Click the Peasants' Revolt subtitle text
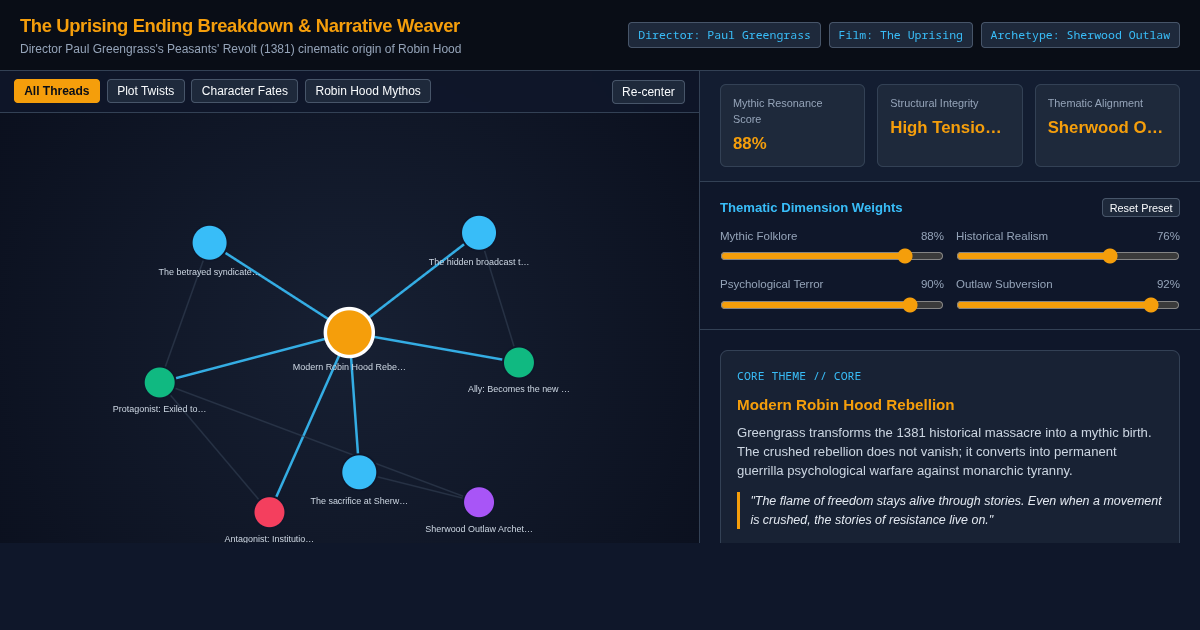The image size is (1200, 630). 241,49
